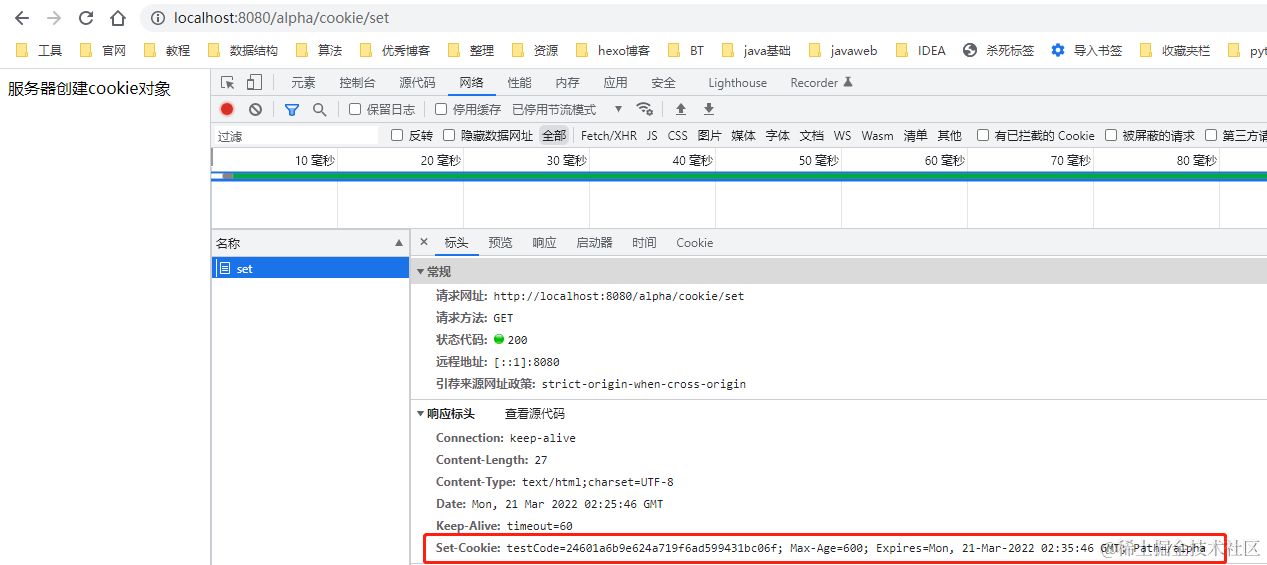Open the 官网 bookmark folder
This screenshot has height=565, width=1267.
coord(103,50)
